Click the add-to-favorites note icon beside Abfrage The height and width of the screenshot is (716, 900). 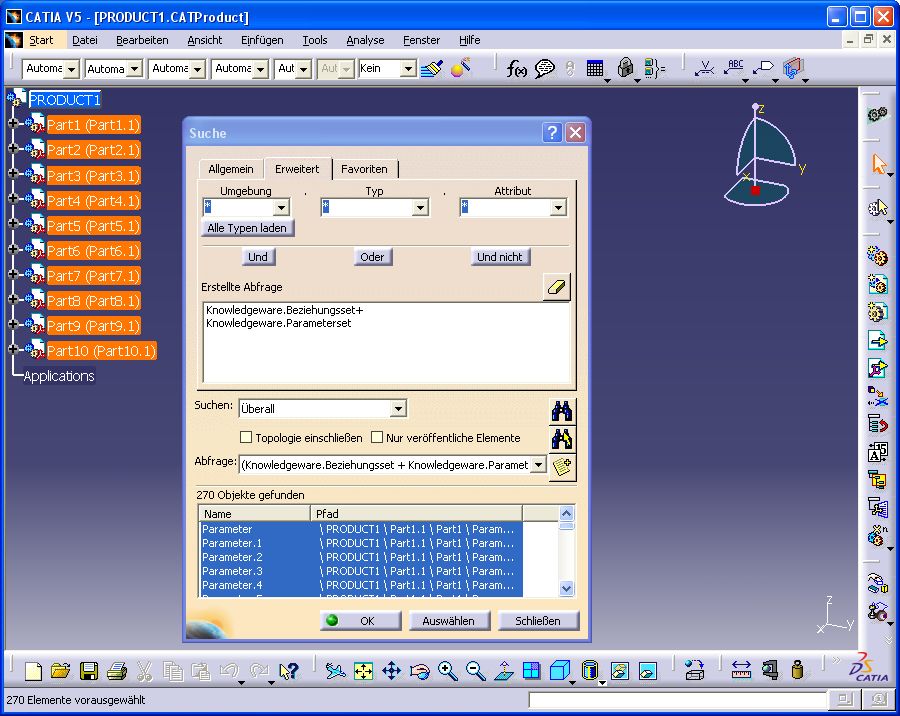click(x=562, y=466)
